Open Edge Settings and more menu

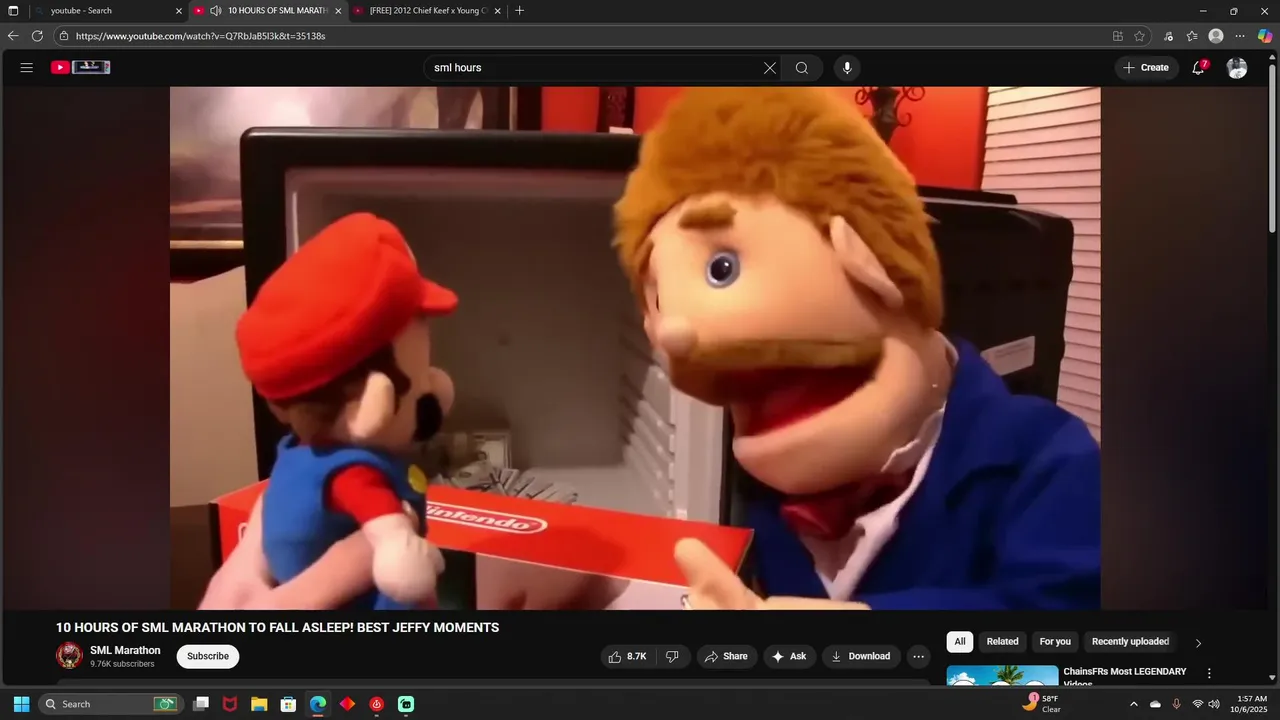click(1240, 36)
